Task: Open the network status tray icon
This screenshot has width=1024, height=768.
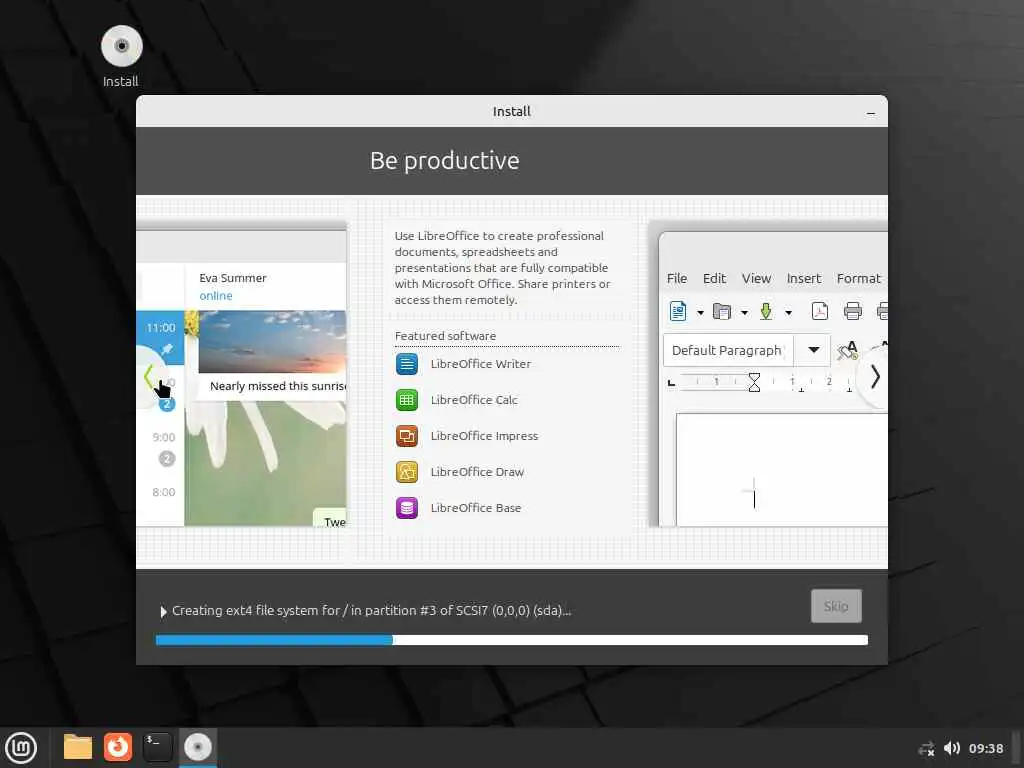Action: 926,749
